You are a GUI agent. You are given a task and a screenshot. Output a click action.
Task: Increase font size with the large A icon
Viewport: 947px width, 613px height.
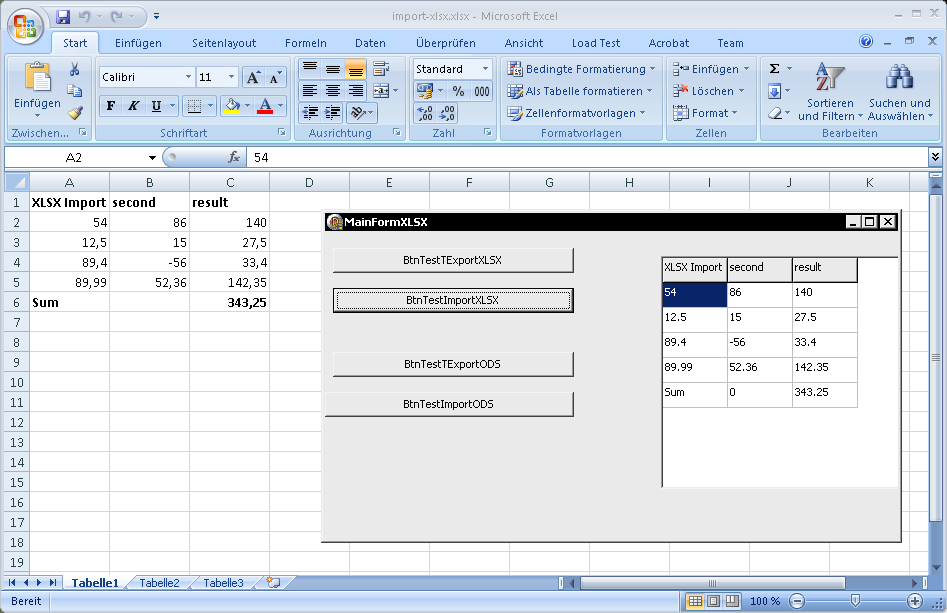point(253,77)
